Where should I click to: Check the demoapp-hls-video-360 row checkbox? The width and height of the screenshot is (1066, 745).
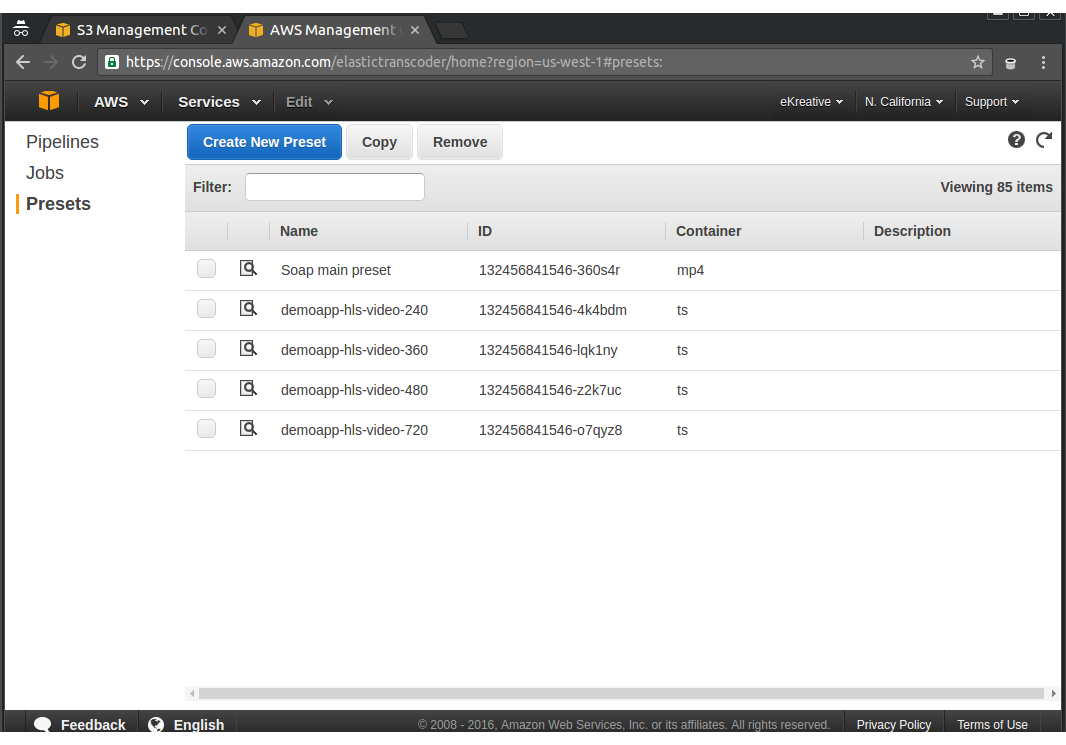coord(206,349)
